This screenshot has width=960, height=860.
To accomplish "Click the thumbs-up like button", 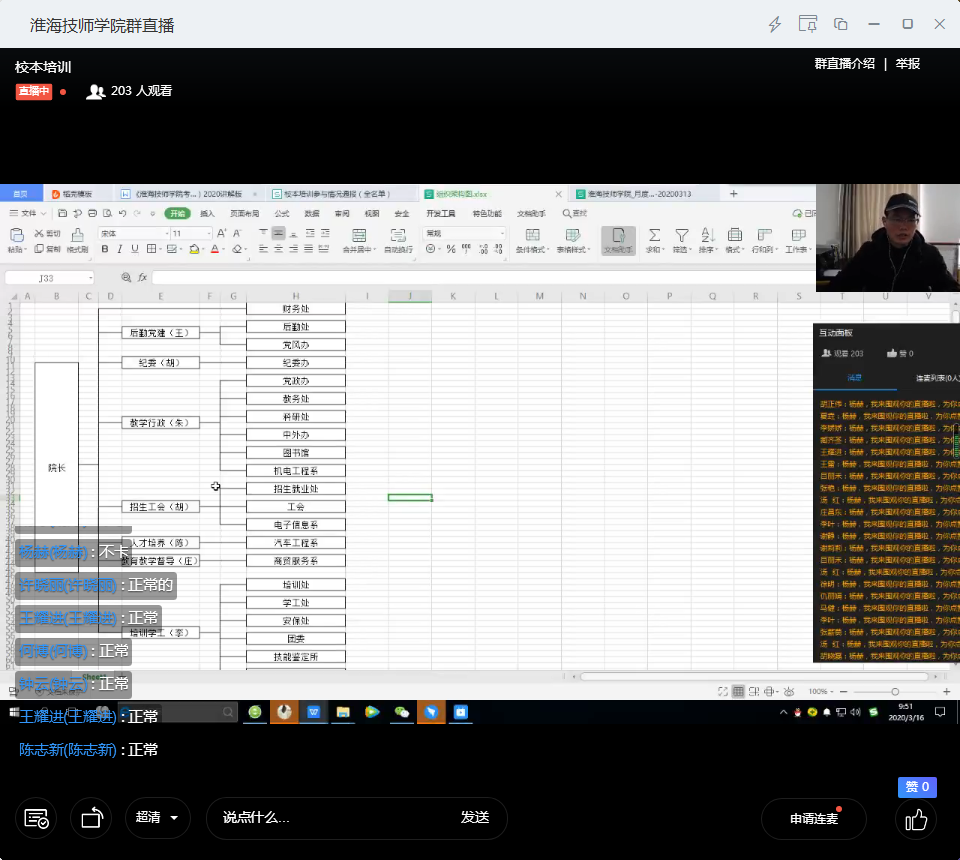I will click(916, 819).
